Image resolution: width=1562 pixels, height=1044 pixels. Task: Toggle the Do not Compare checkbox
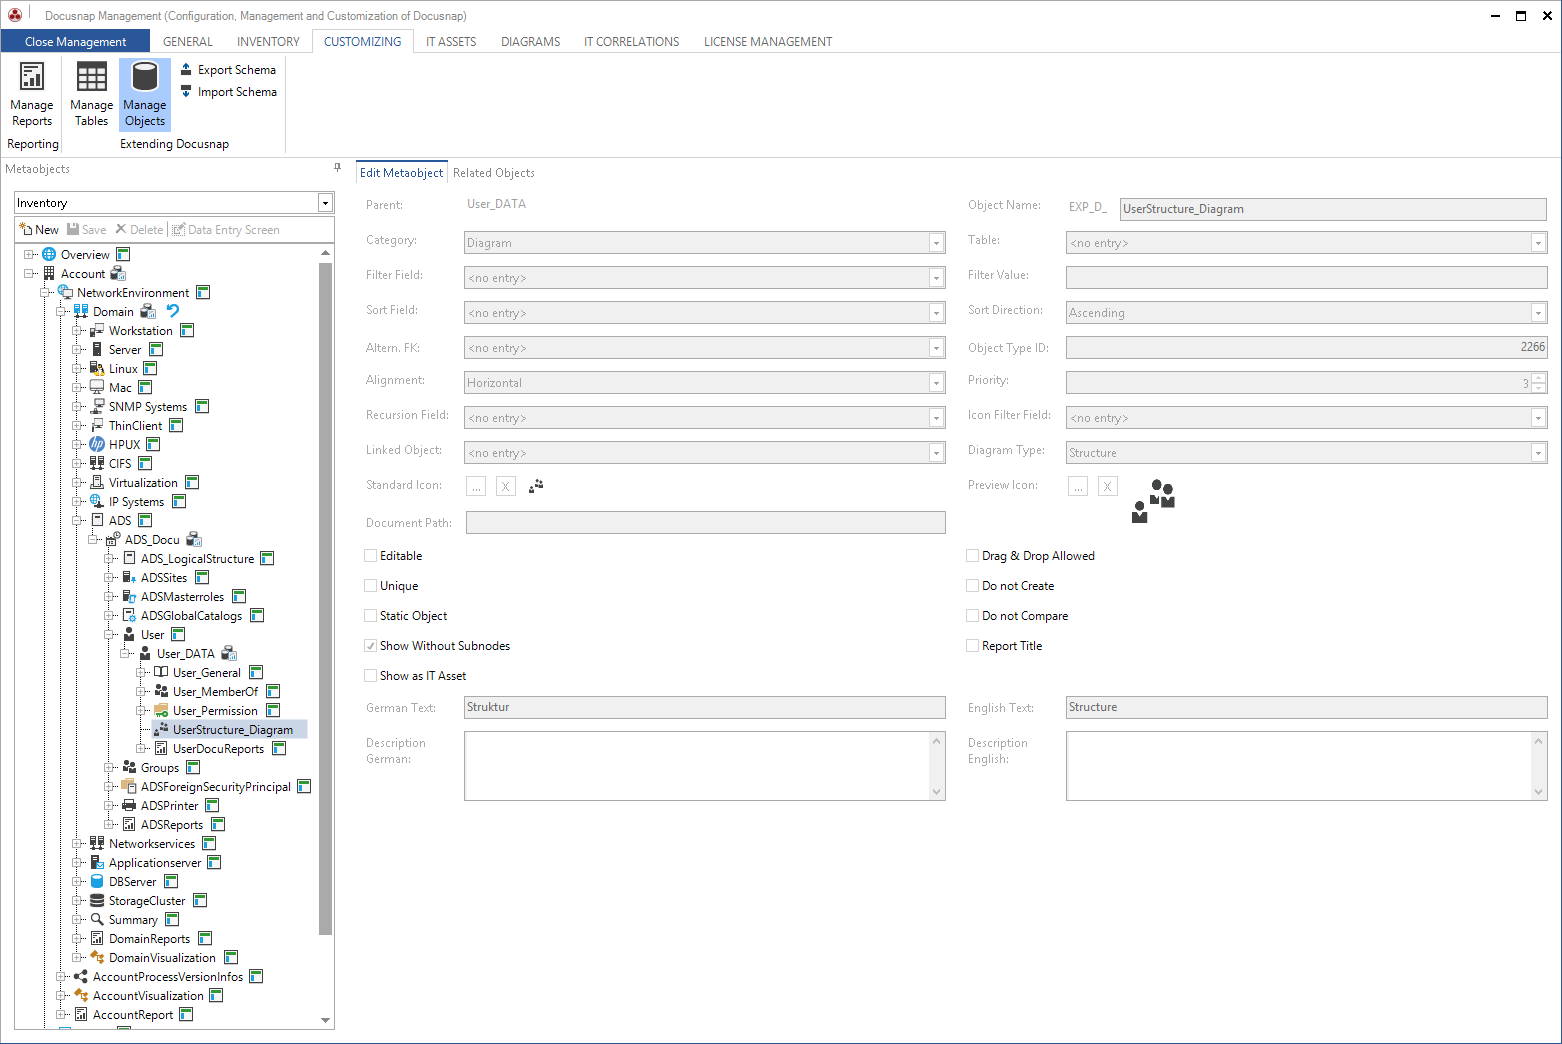coord(973,616)
